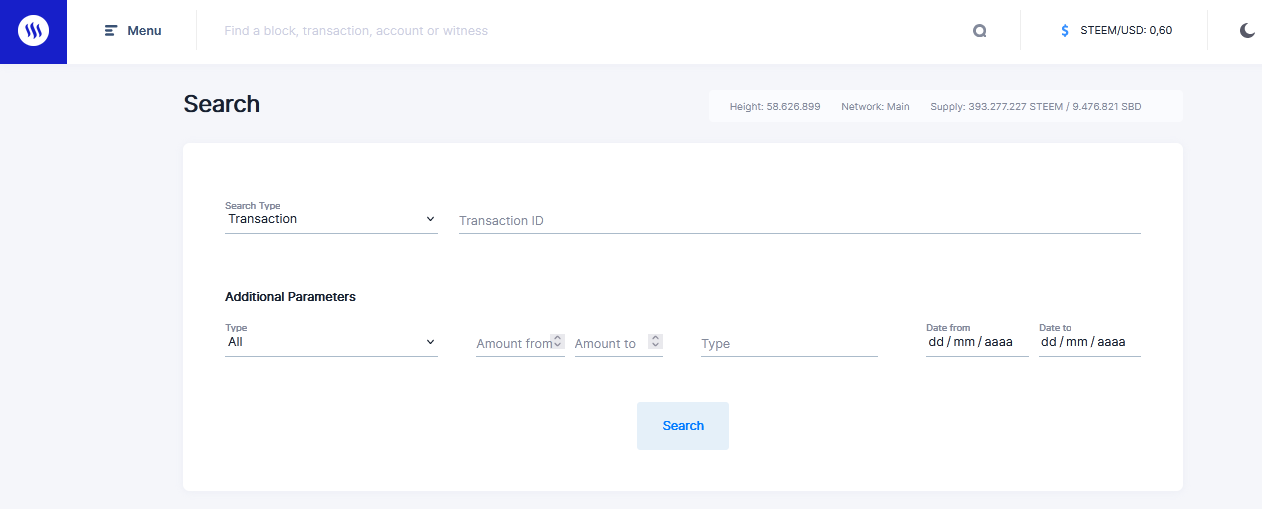Toggle dark mode with moon icon
This screenshot has width=1262, height=509.
click(x=1247, y=31)
